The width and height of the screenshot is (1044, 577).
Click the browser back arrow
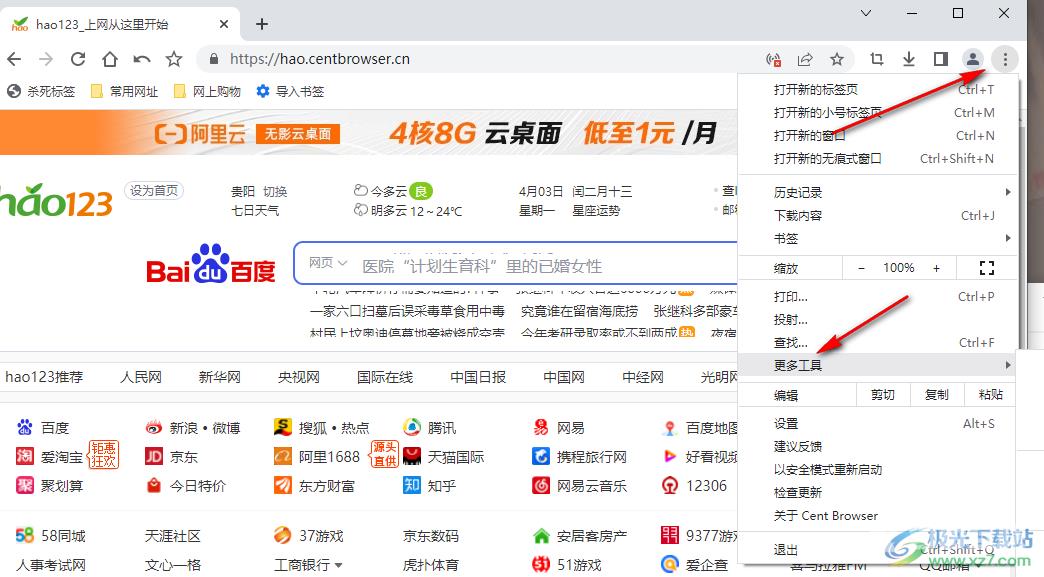point(14,59)
